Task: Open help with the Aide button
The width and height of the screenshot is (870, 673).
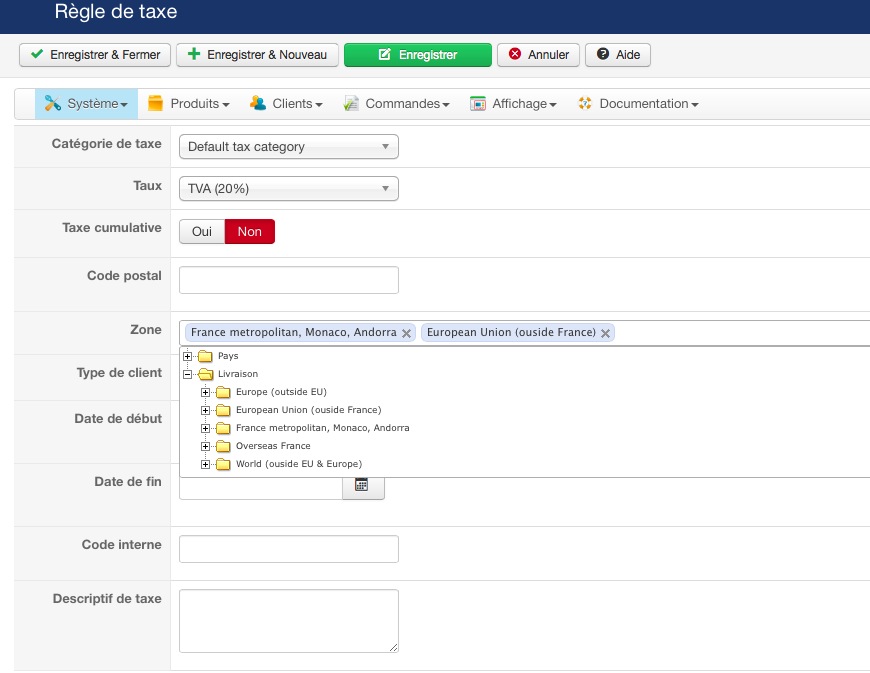Action: 618,55
